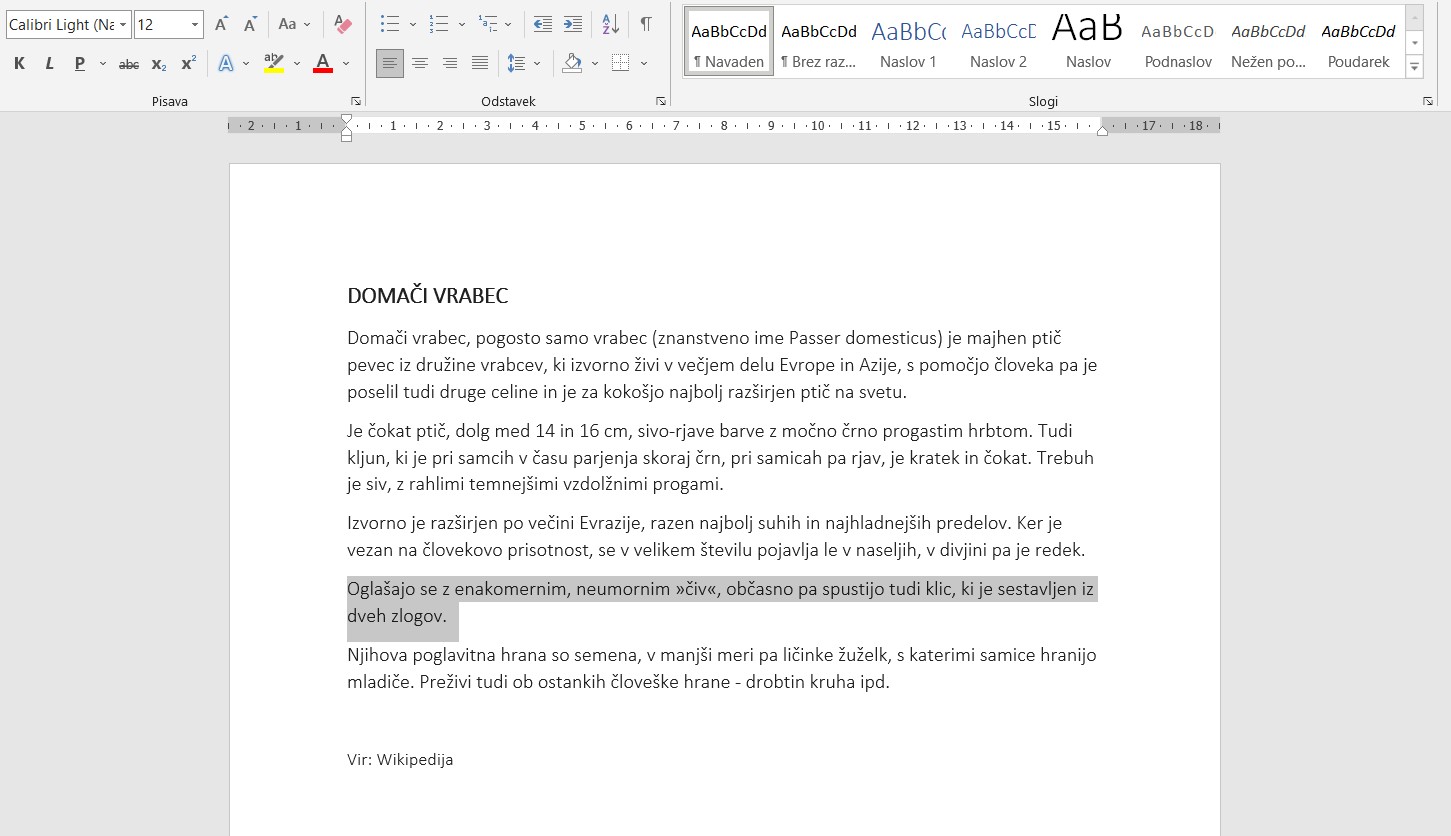Image resolution: width=1451 pixels, height=836 pixels.
Task: Toggle strikethrough abc formatting
Action: point(129,64)
